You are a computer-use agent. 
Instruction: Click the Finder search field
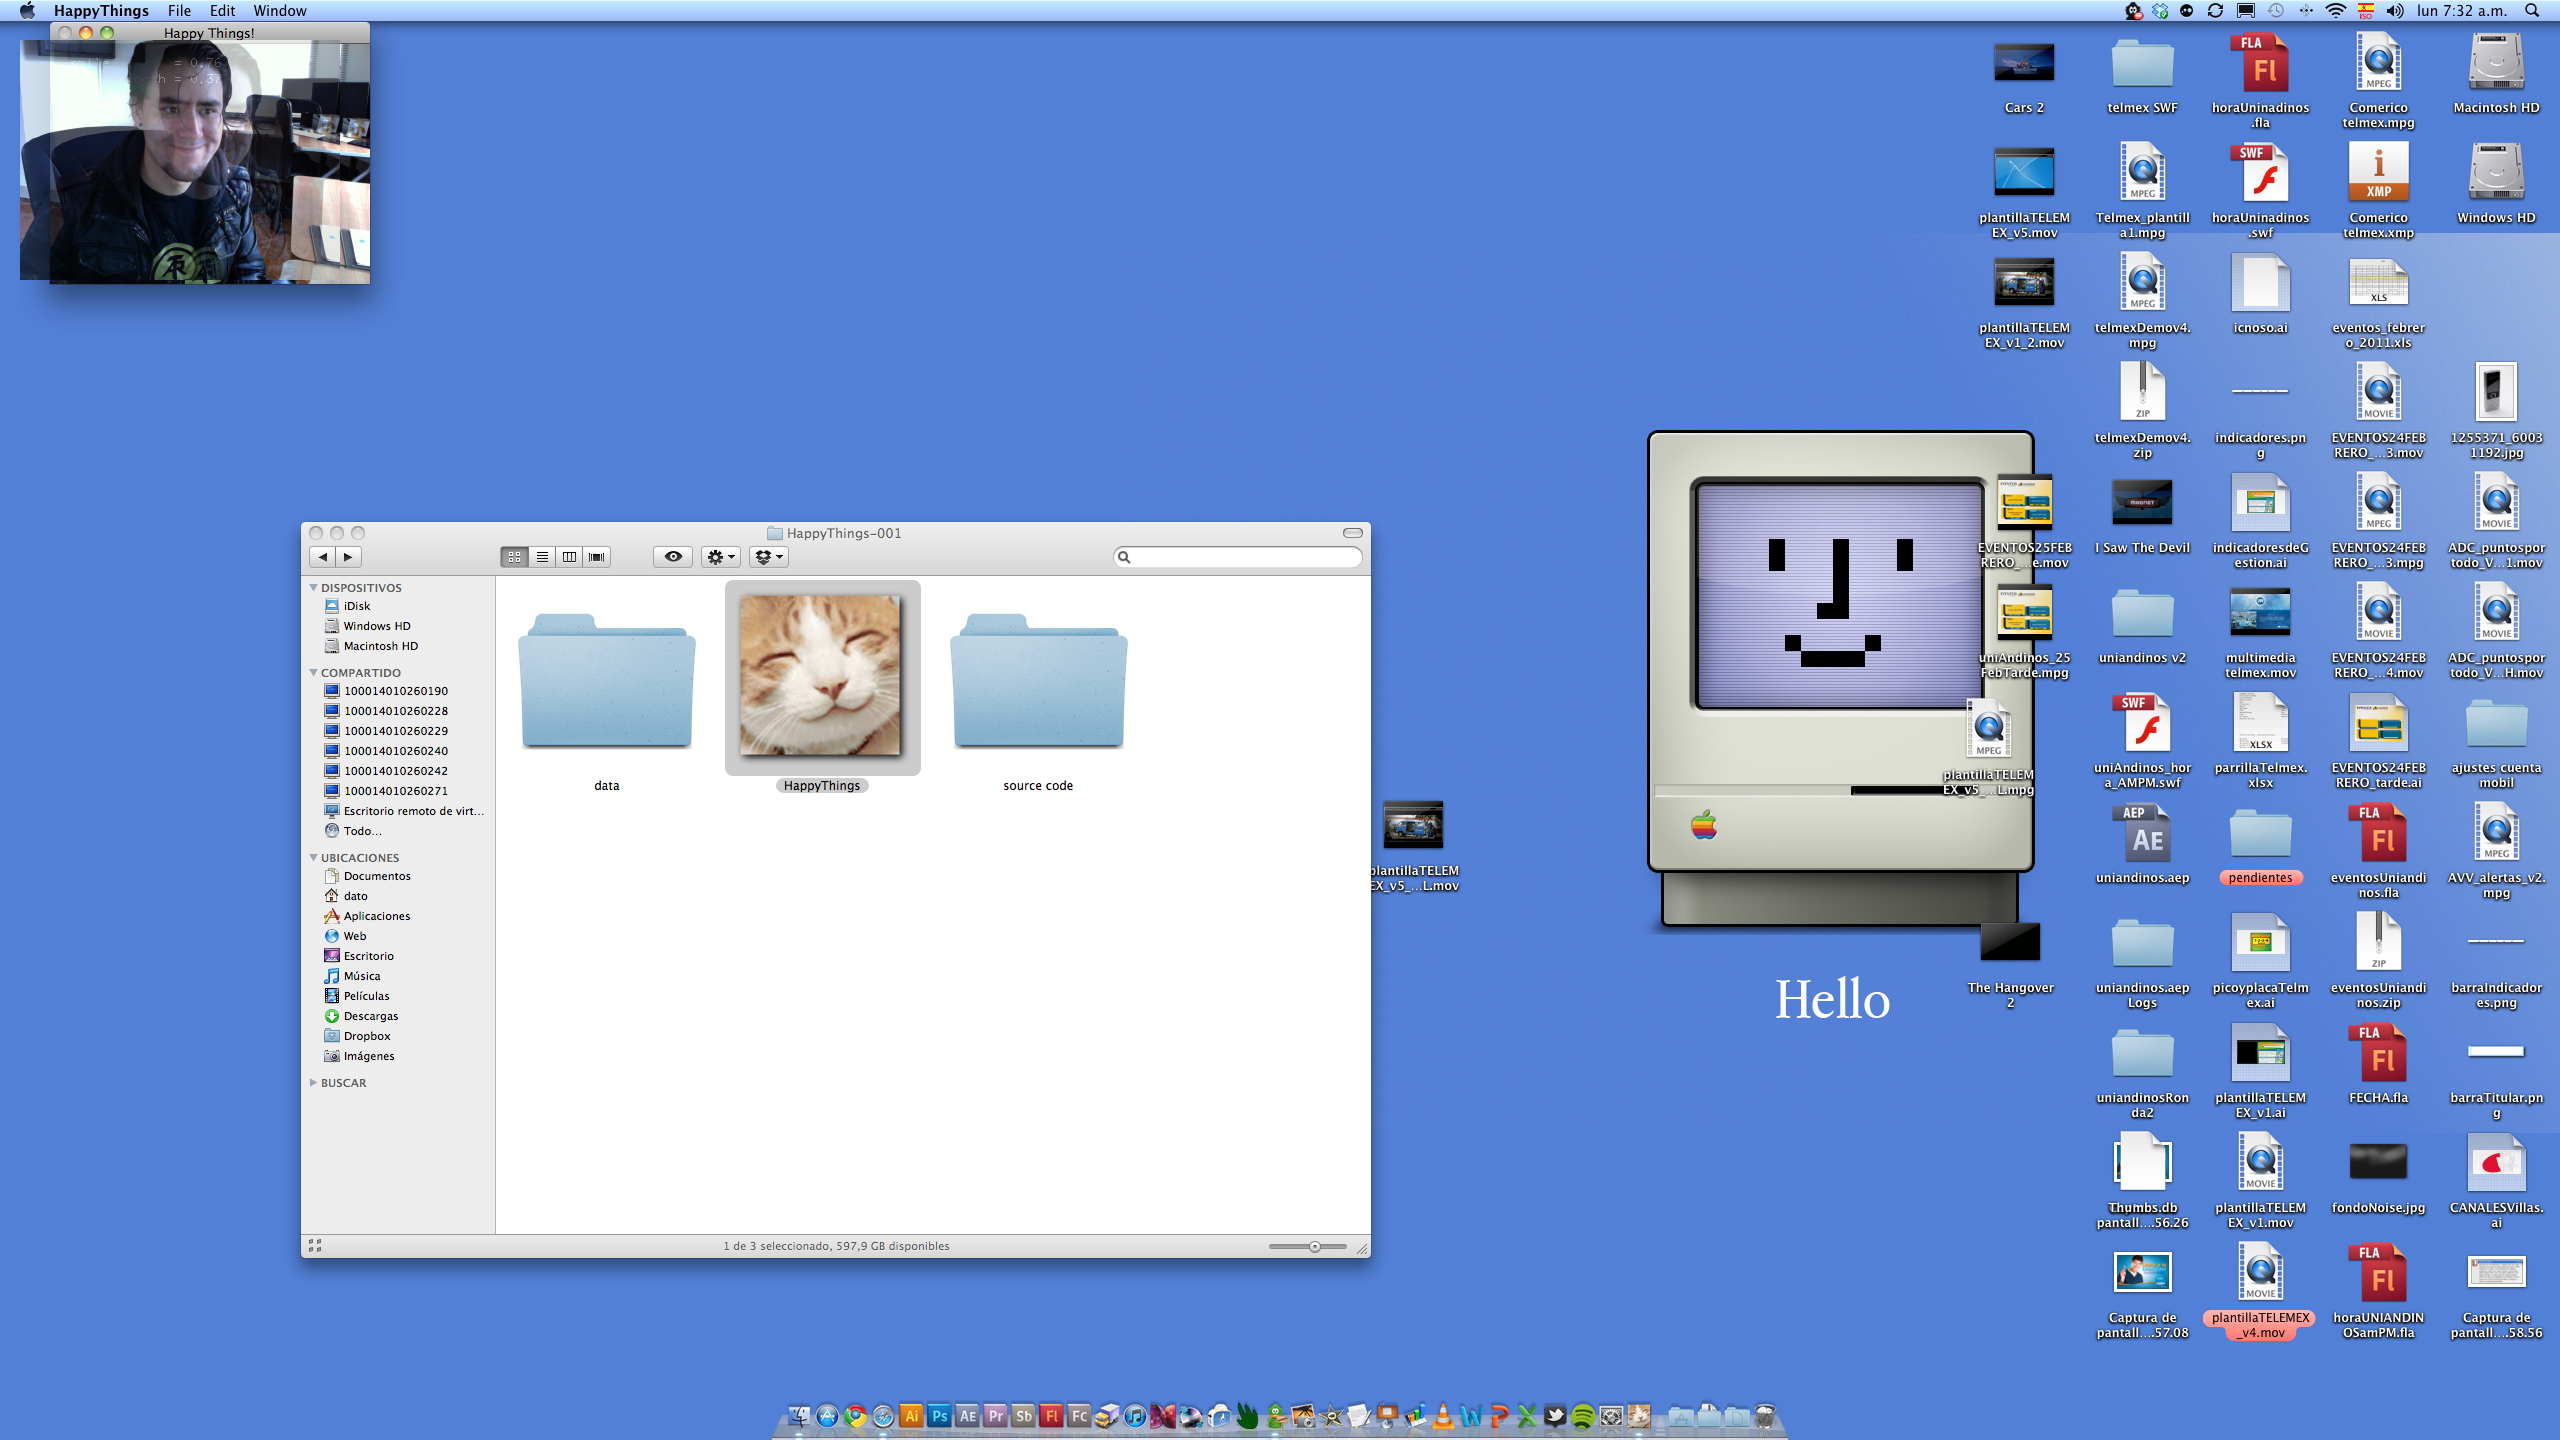[1240, 557]
